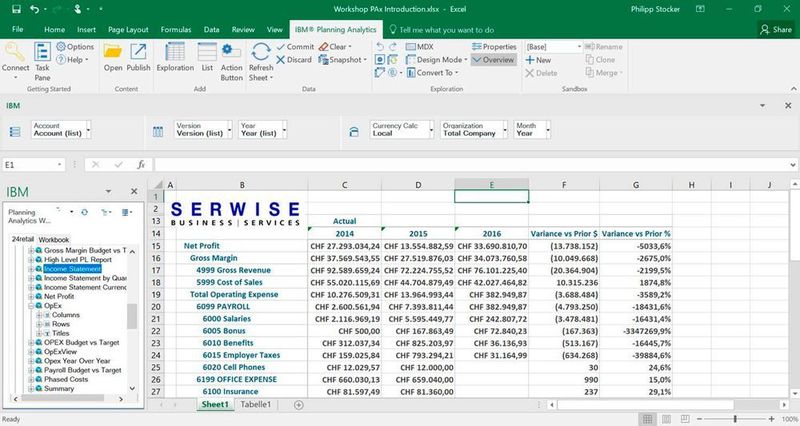The height and width of the screenshot is (426, 800).
Task: Open the Month Year selector
Action: (532, 130)
